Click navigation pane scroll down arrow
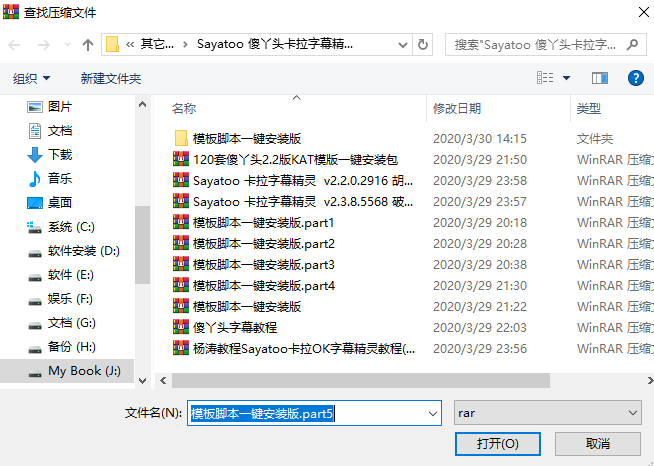Image resolution: width=654 pixels, height=466 pixels. (x=142, y=380)
